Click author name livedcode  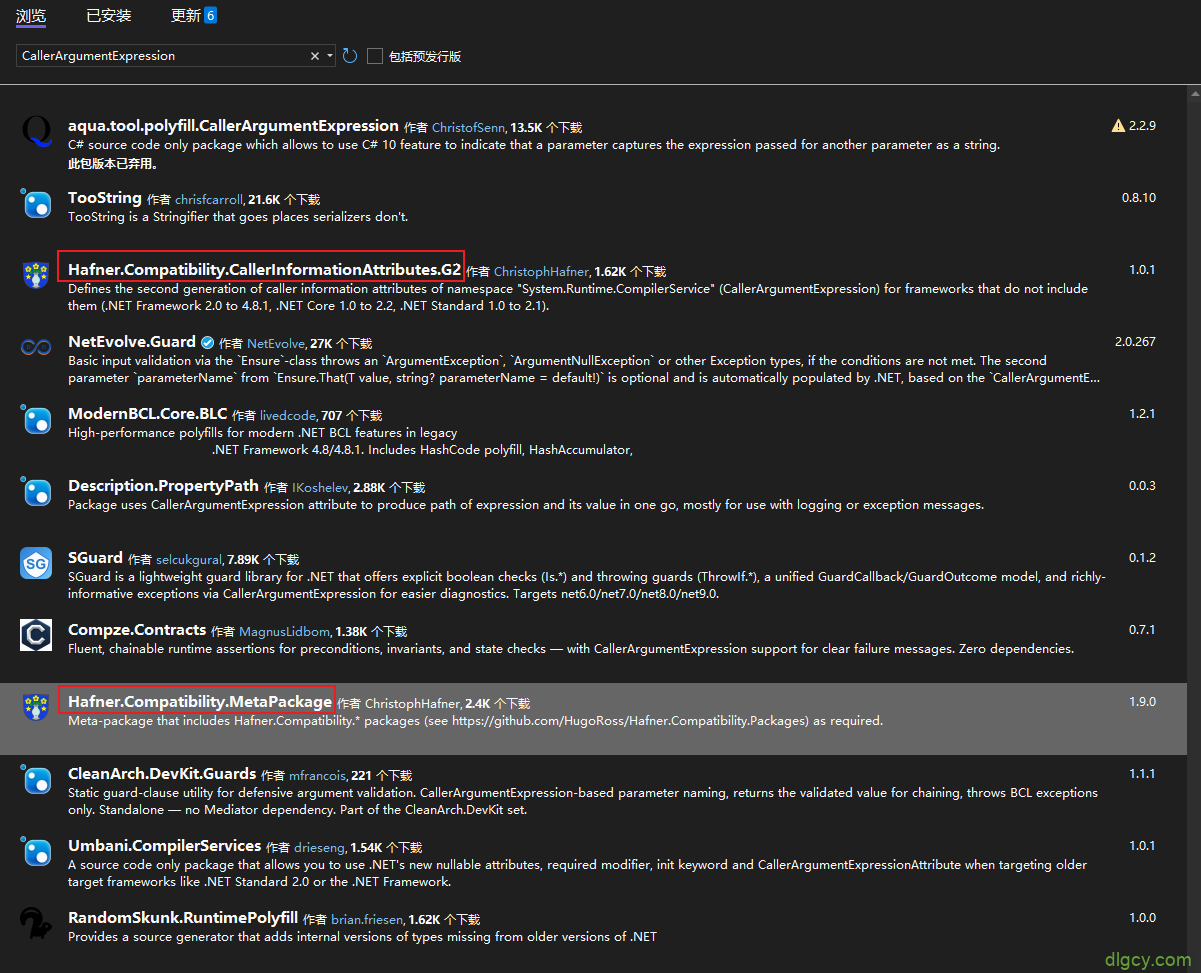288,416
